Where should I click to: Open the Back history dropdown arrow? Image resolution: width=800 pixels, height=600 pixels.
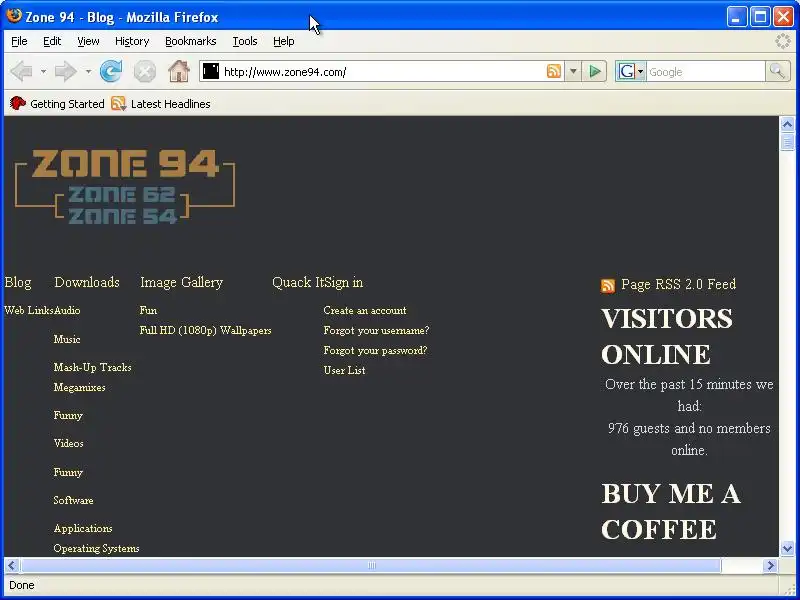click(x=43, y=71)
